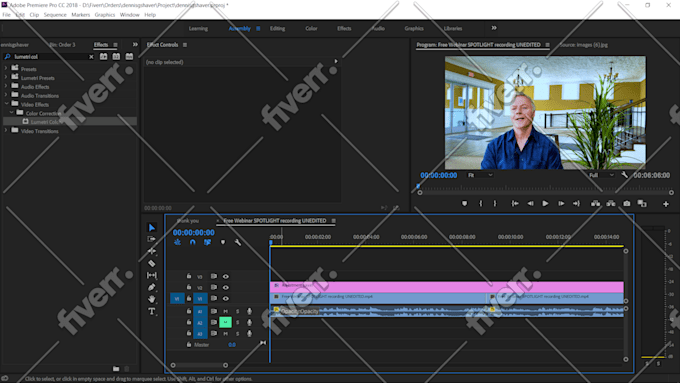Select the pink adjustment layer clip
680x383 pixels.
(447, 287)
